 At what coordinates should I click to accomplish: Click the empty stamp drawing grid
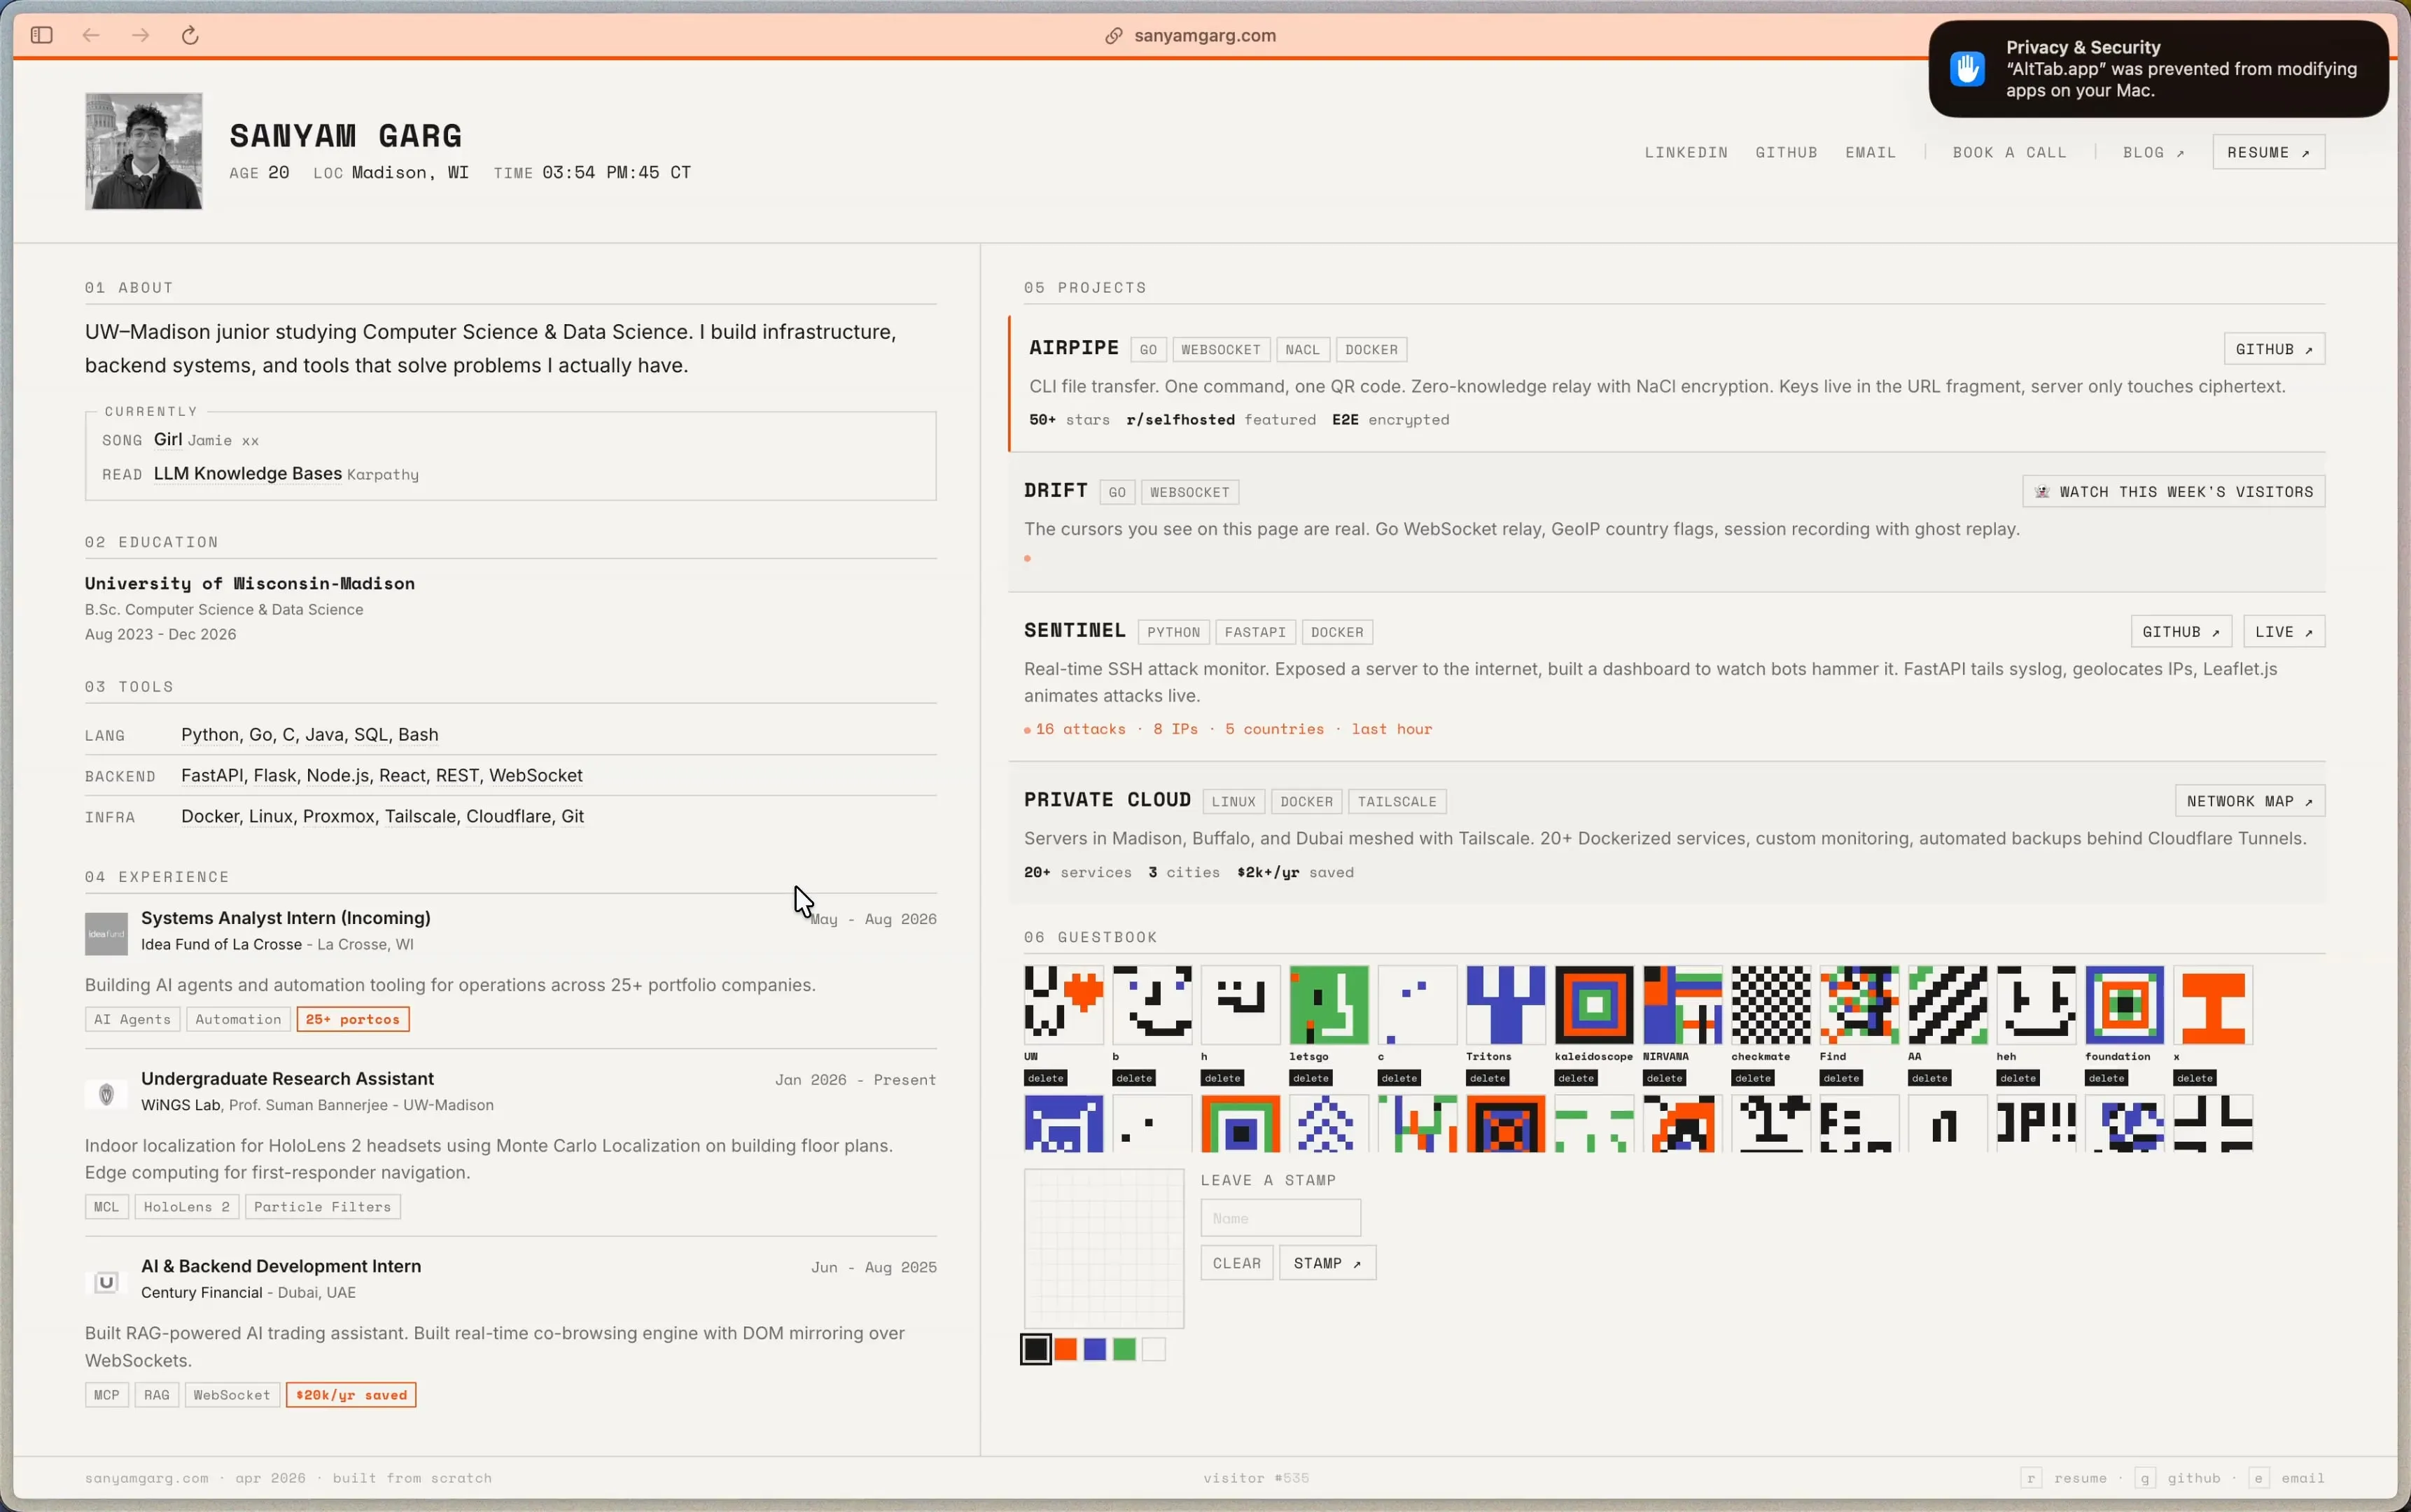tap(1104, 1248)
